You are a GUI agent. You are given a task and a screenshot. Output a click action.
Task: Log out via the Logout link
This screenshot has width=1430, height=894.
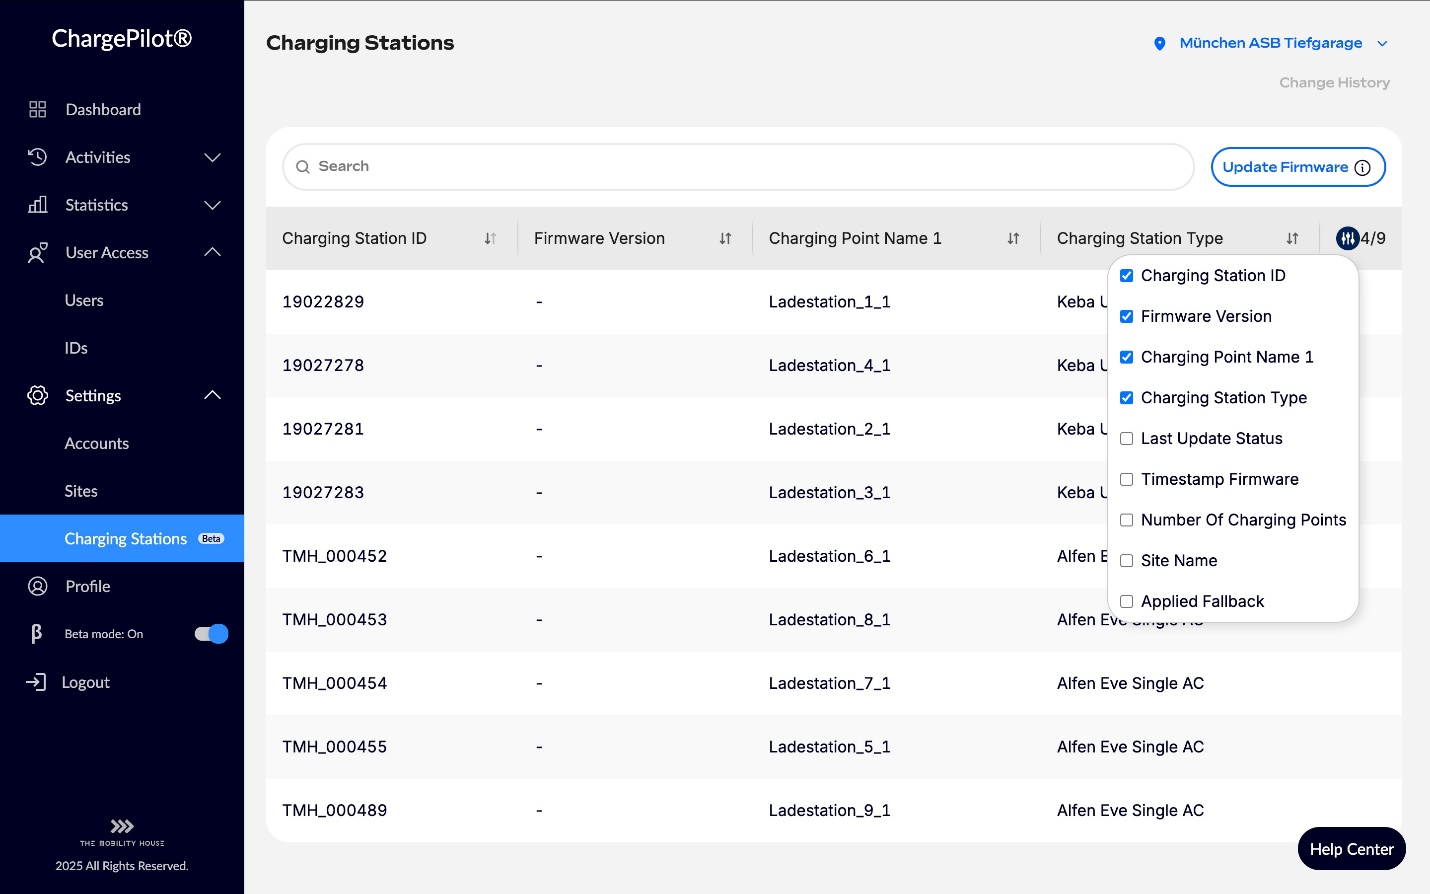click(86, 682)
